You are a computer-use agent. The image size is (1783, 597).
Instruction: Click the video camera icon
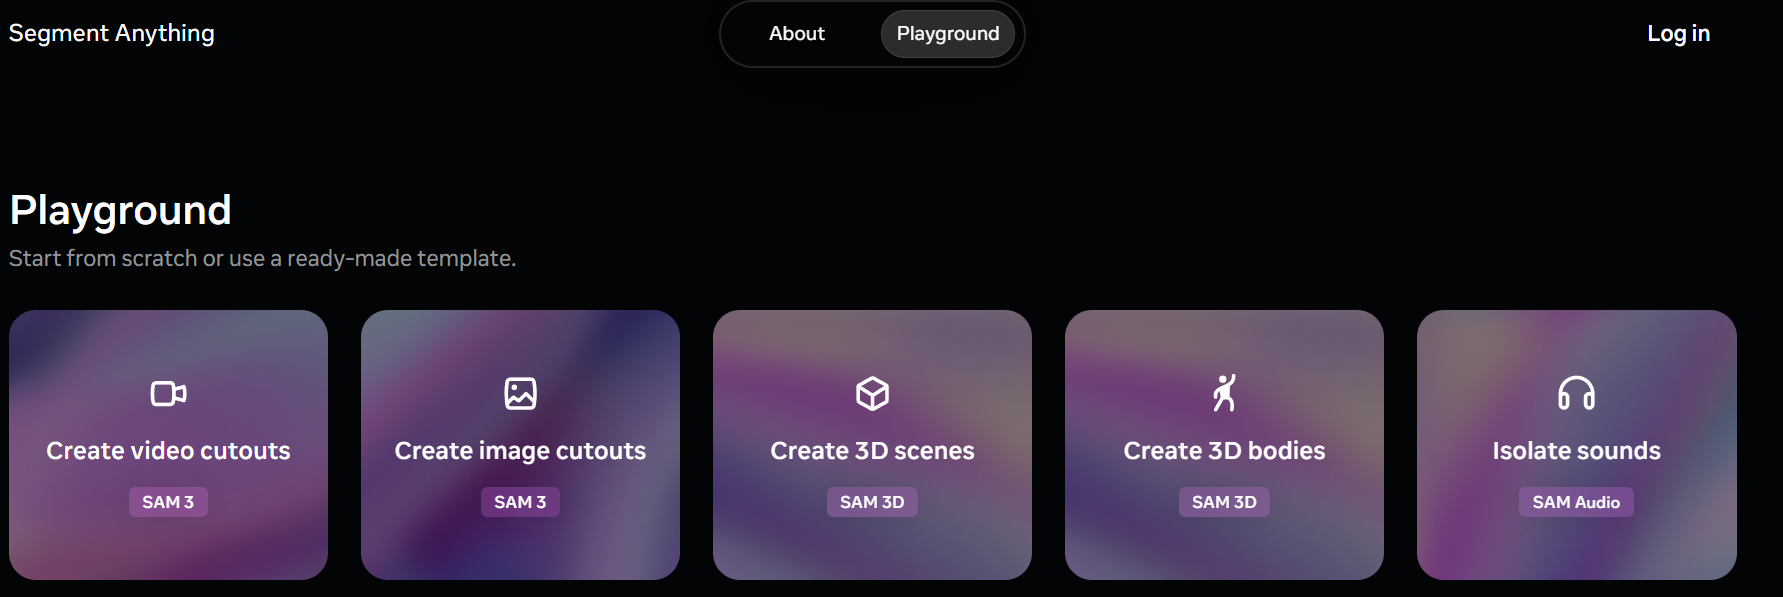click(x=168, y=394)
